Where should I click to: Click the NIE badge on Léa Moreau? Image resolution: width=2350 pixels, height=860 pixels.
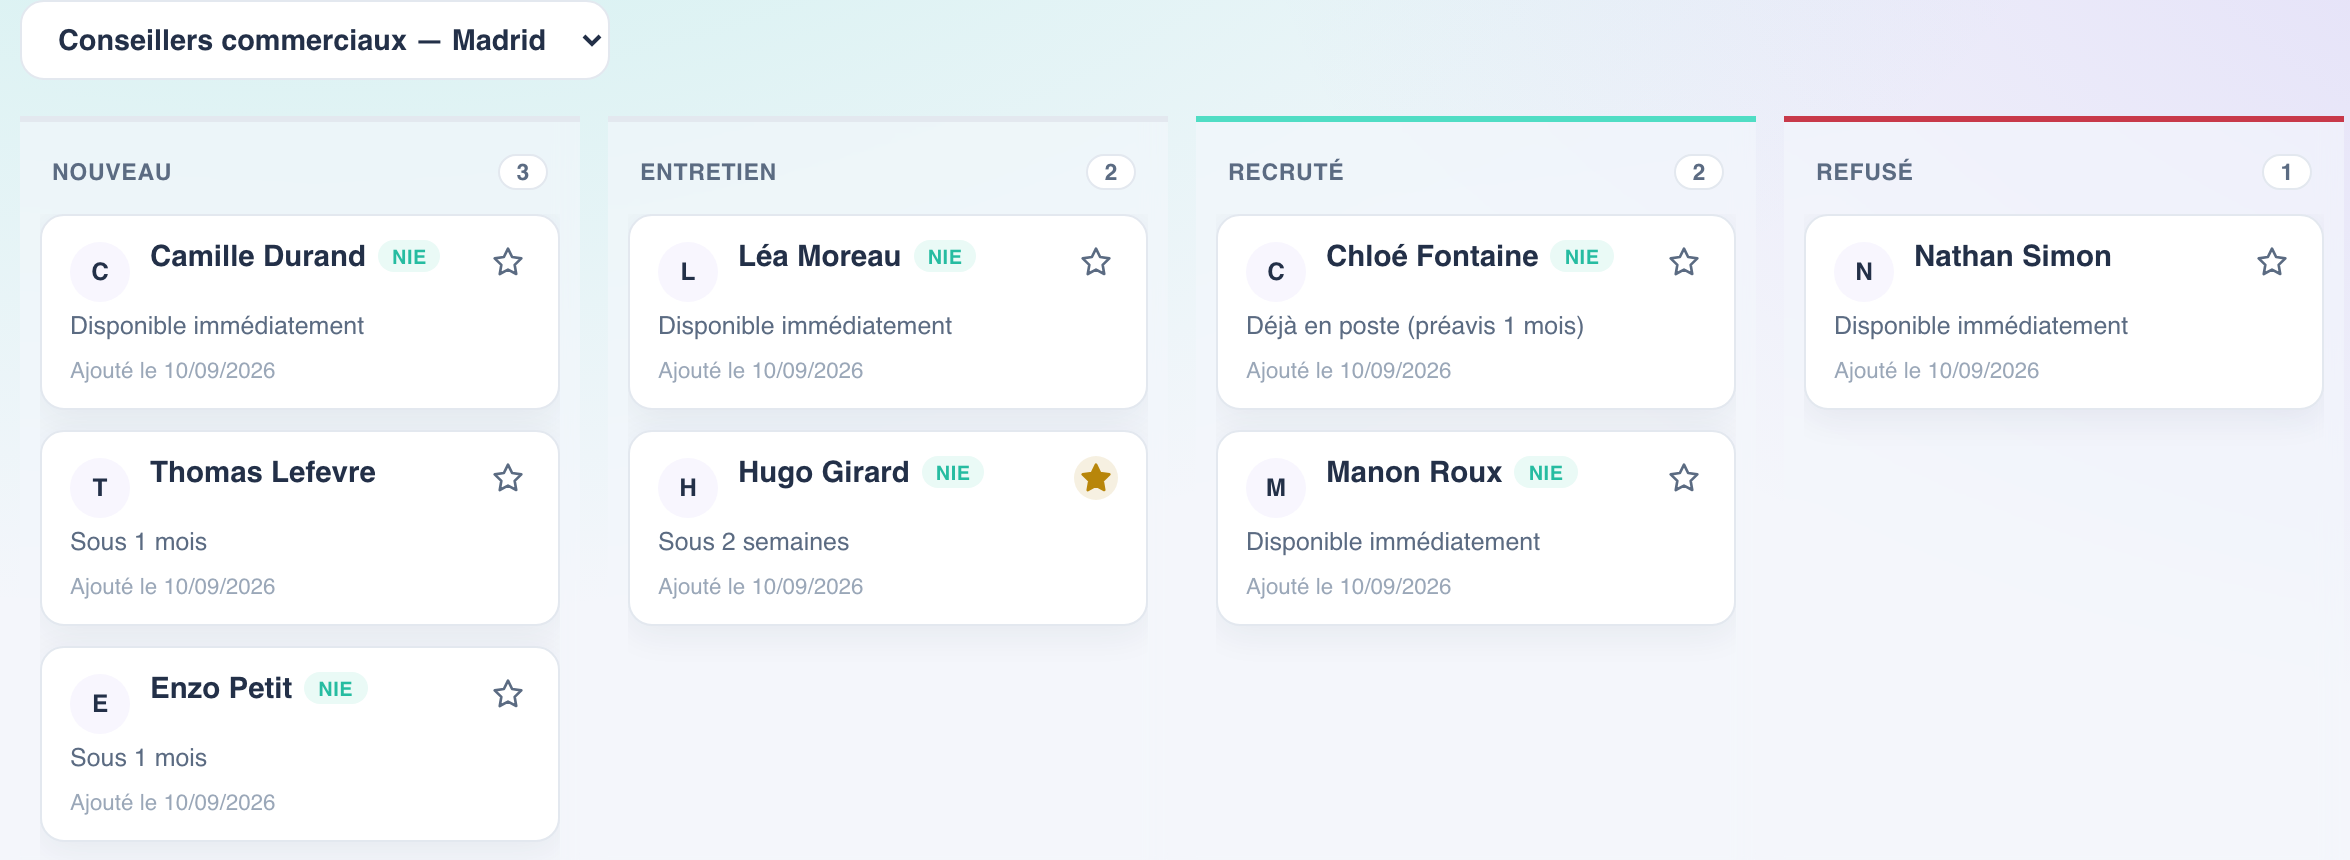[x=944, y=257]
